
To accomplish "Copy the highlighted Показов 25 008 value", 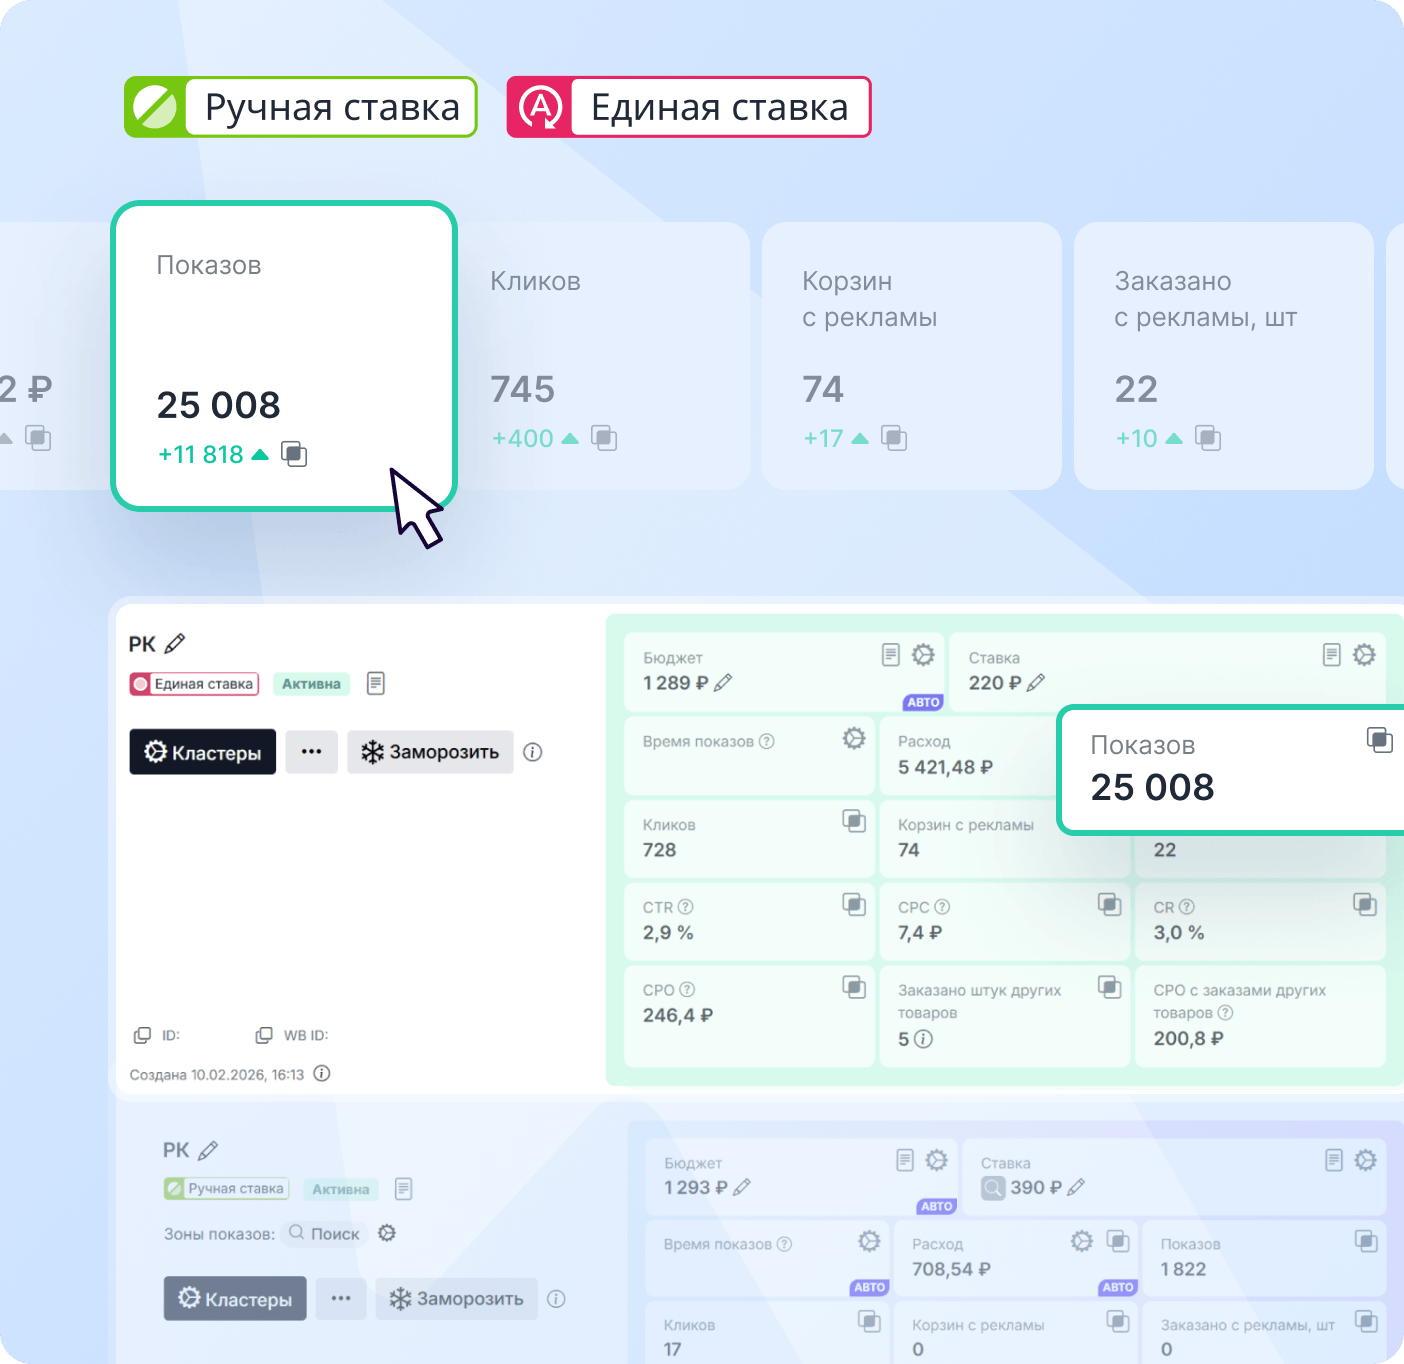I will (1381, 740).
